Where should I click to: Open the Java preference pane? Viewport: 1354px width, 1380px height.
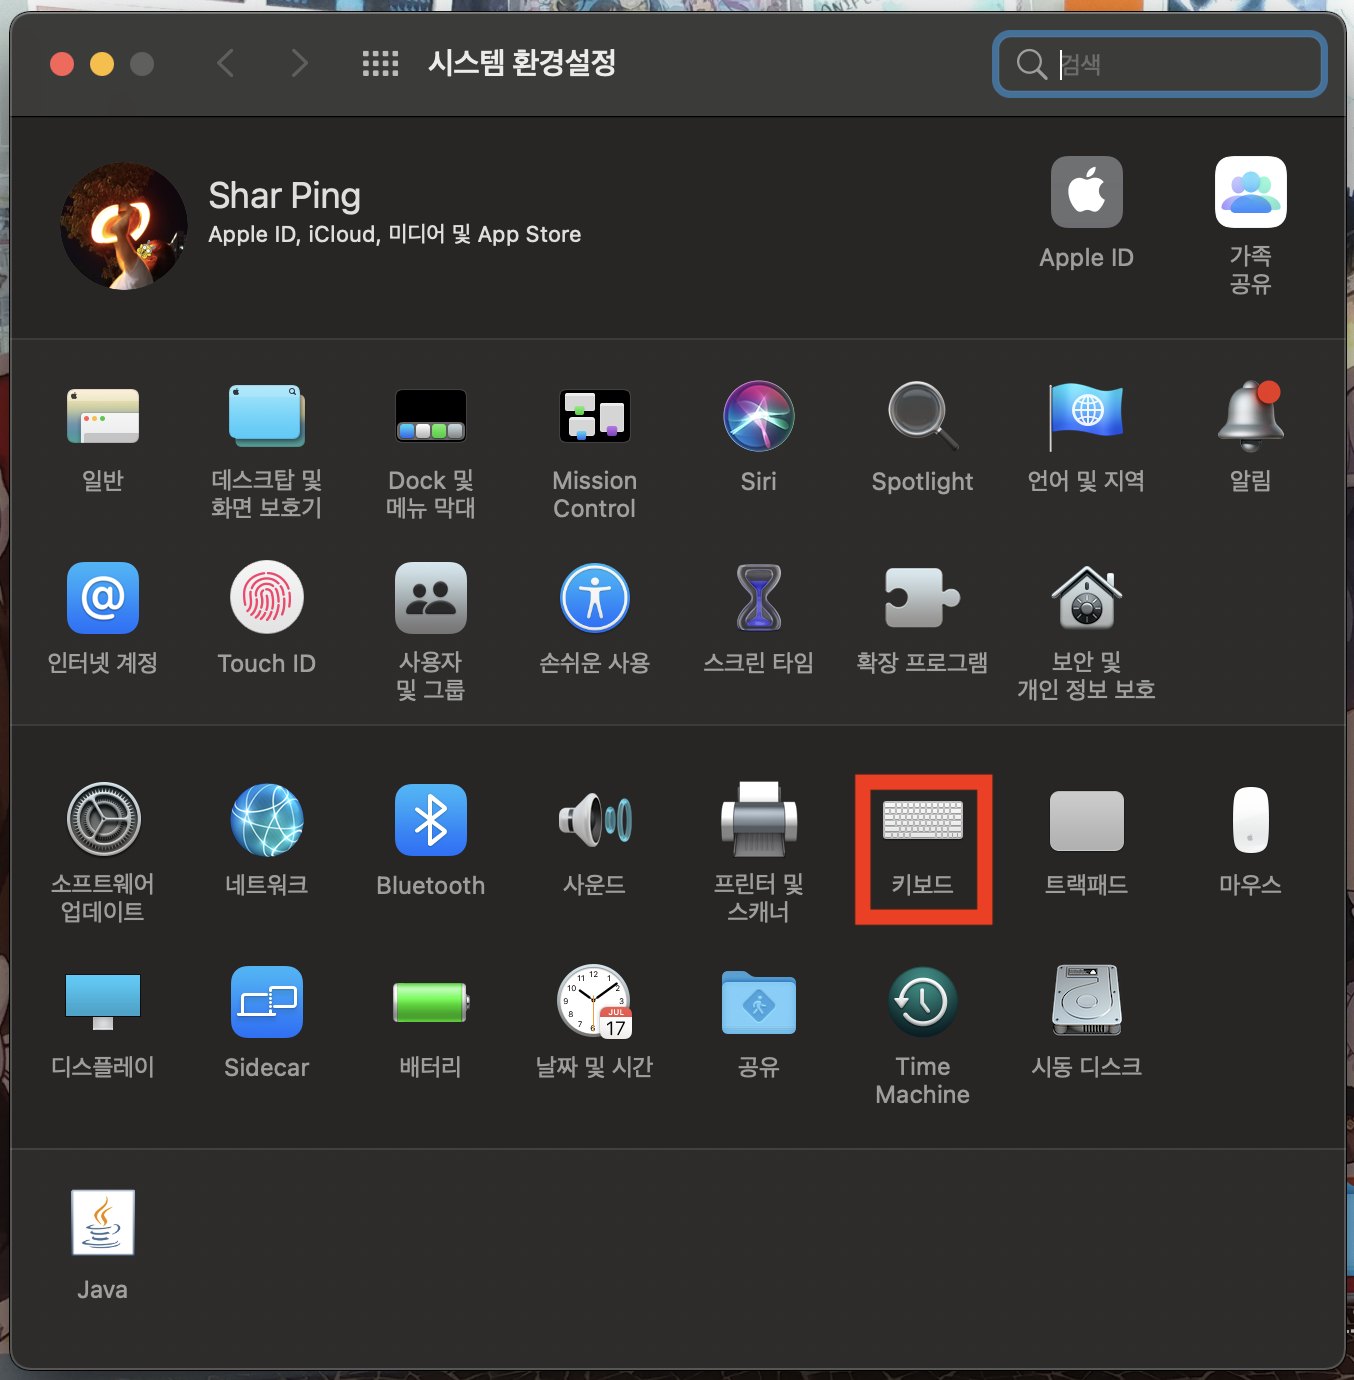(x=103, y=1222)
